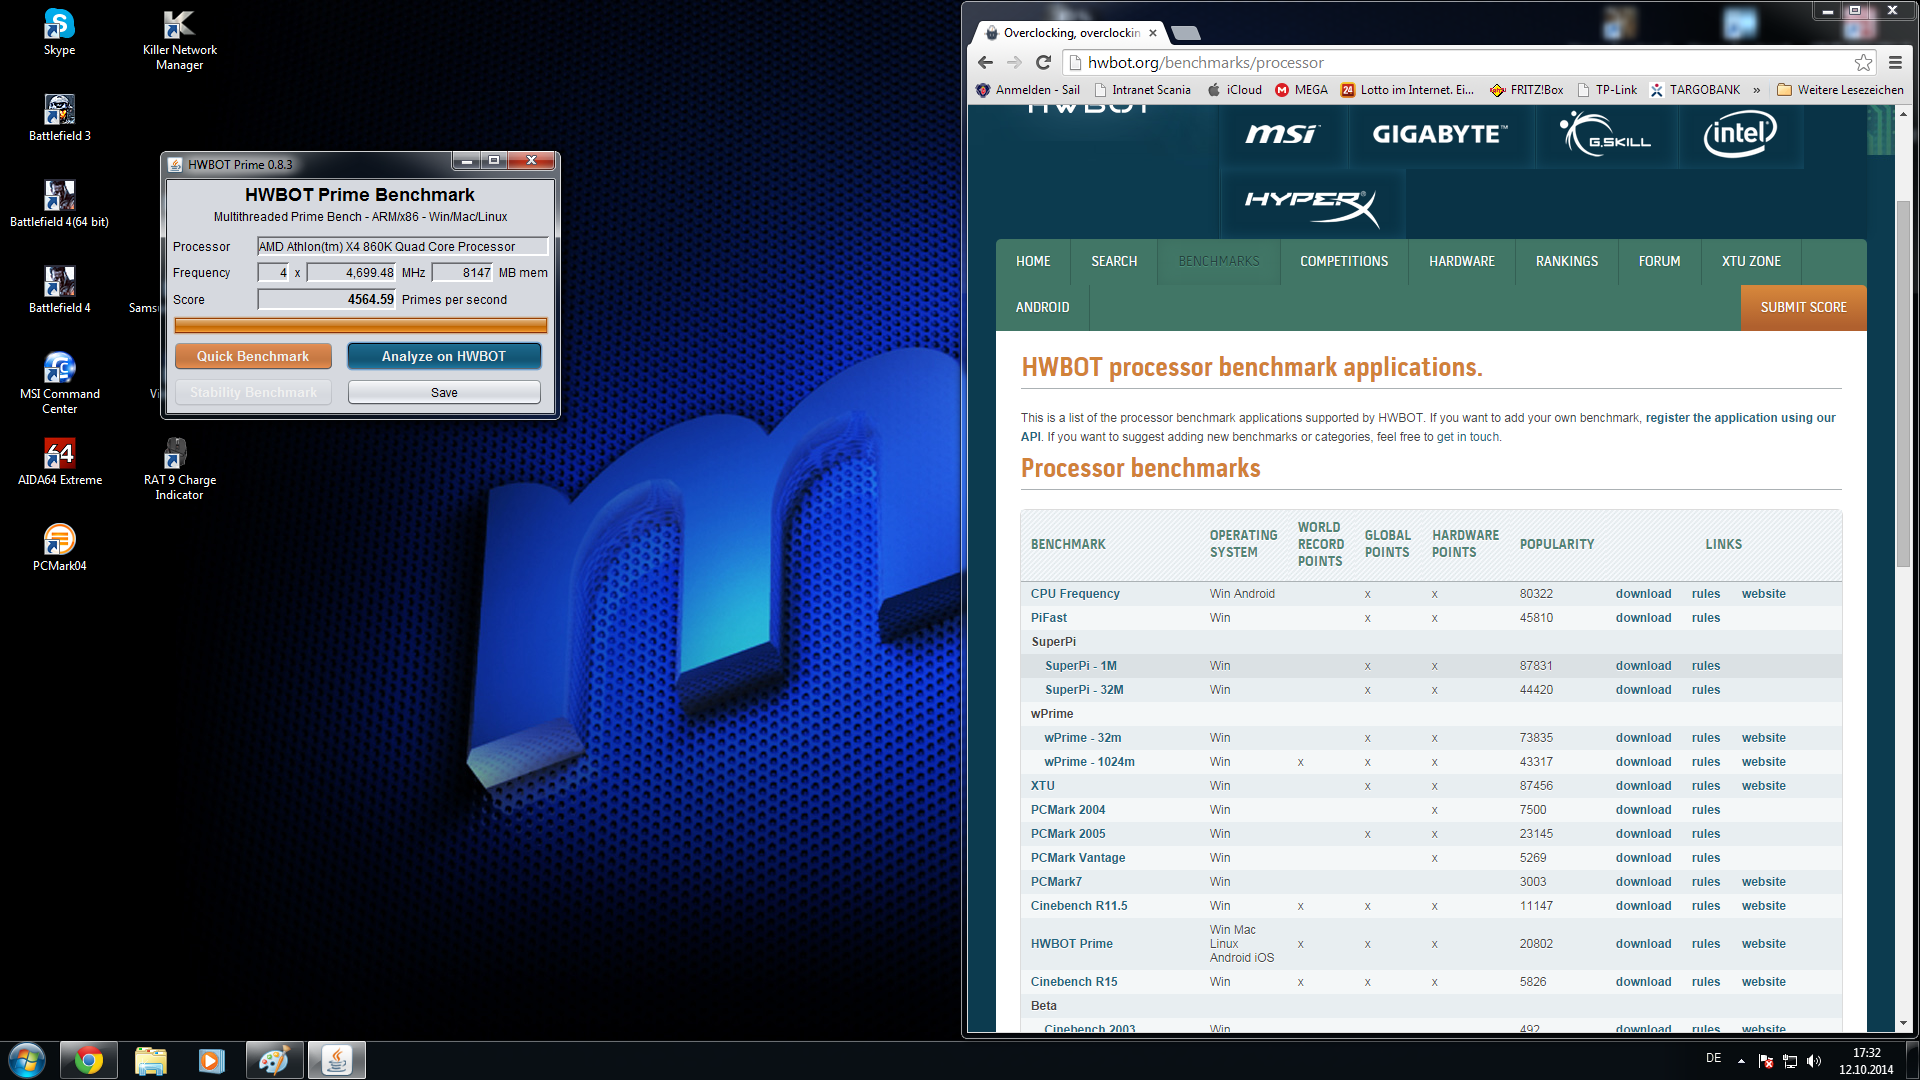The image size is (1920, 1080).
Task: Open Chrome from the taskbar
Action: point(89,1060)
